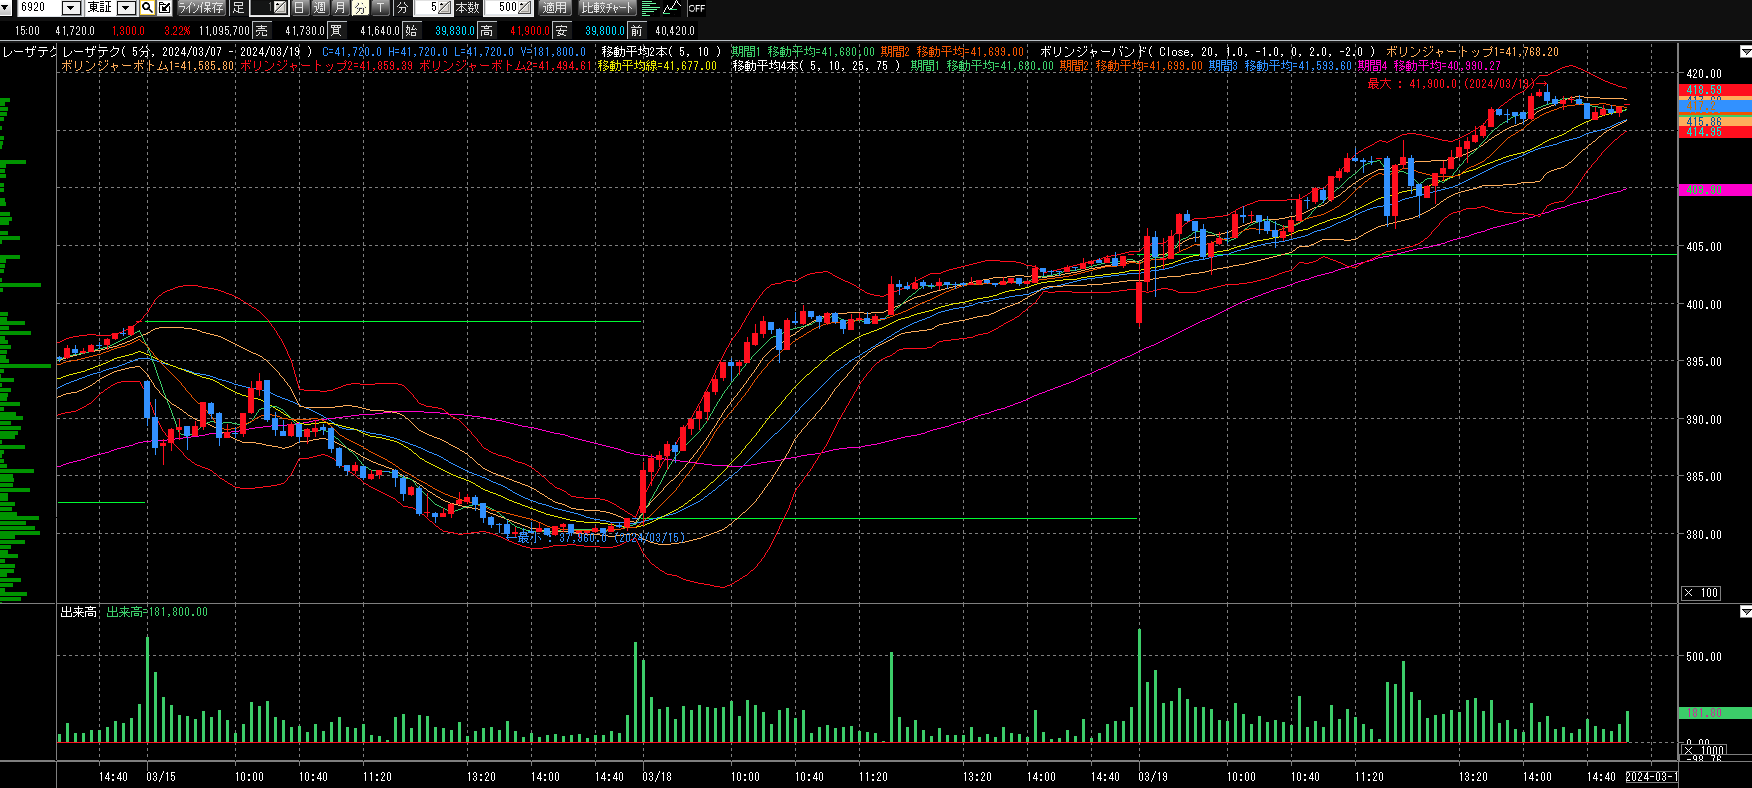Image resolution: width=1752 pixels, height=788 pixels.
Task: Click the spinner beside the 足 field
Action: click(280, 8)
